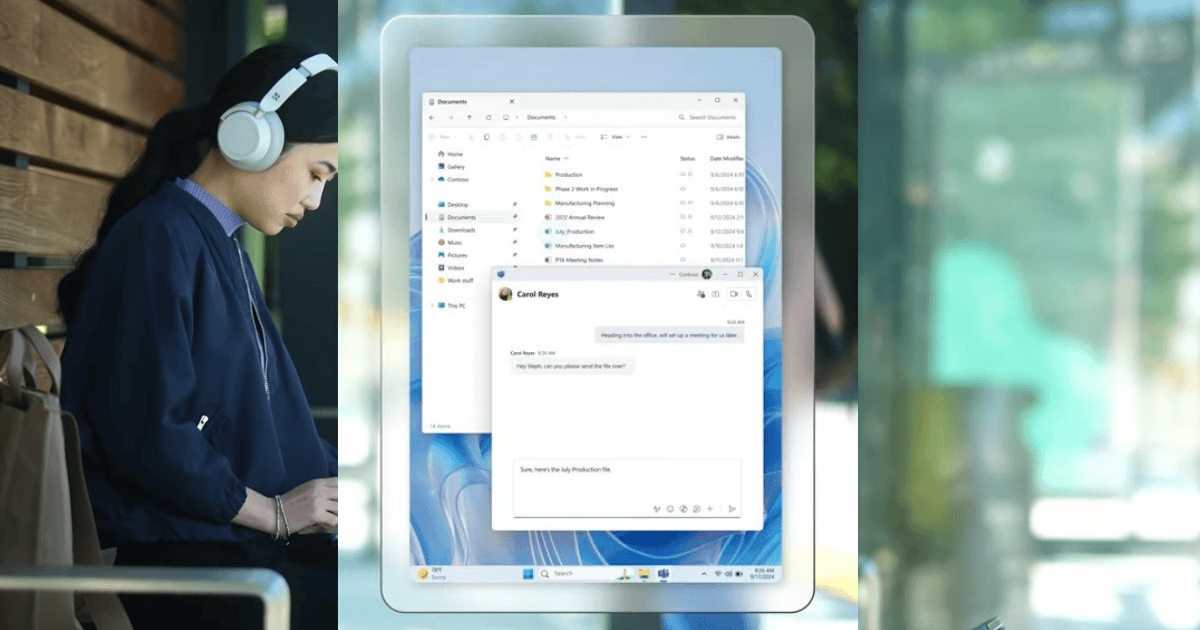The height and width of the screenshot is (630, 1200).
Task: Select the July_Production file
Action: pos(574,231)
